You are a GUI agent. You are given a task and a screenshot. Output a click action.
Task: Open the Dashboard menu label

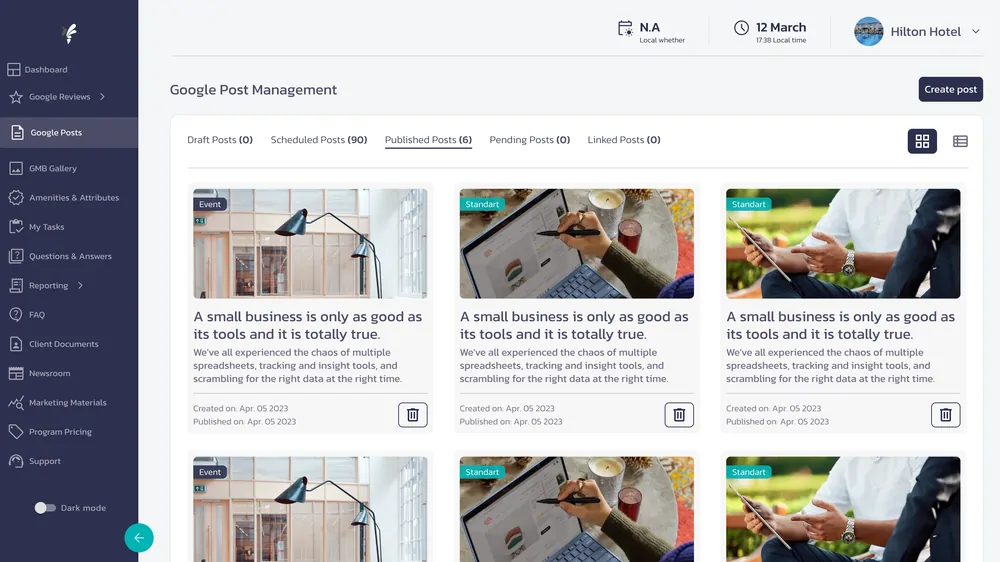click(x=46, y=70)
